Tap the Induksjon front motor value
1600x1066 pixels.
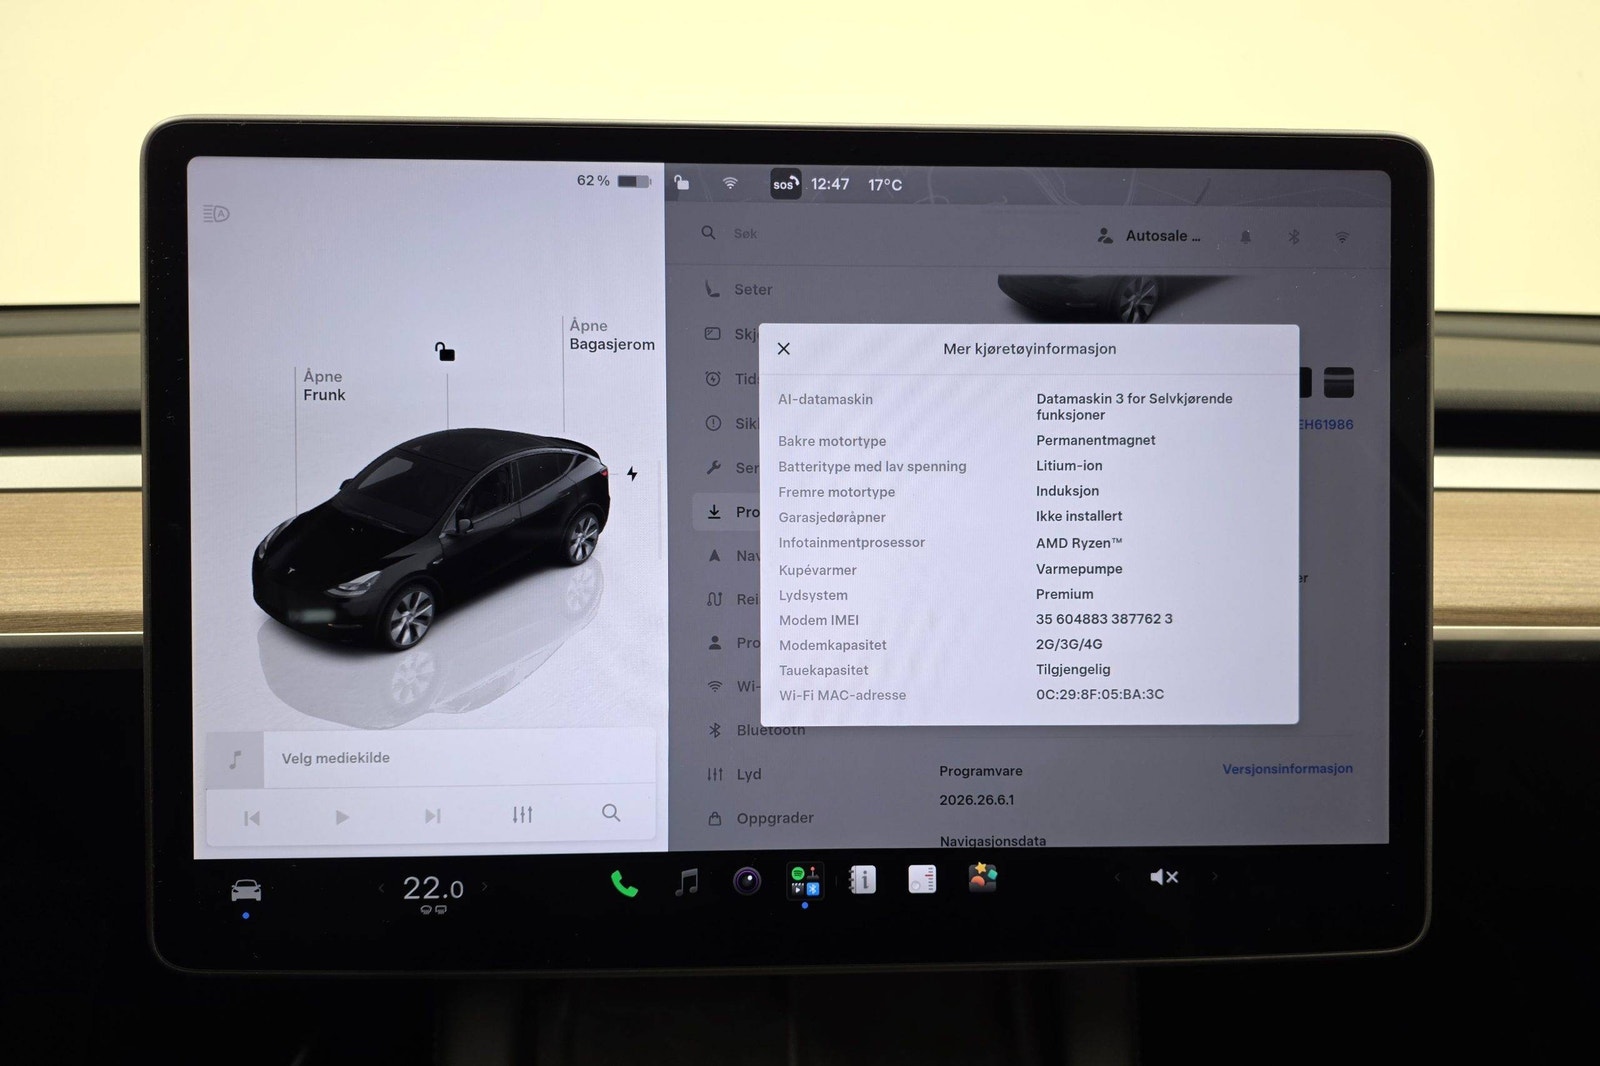tap(1067, 491)
